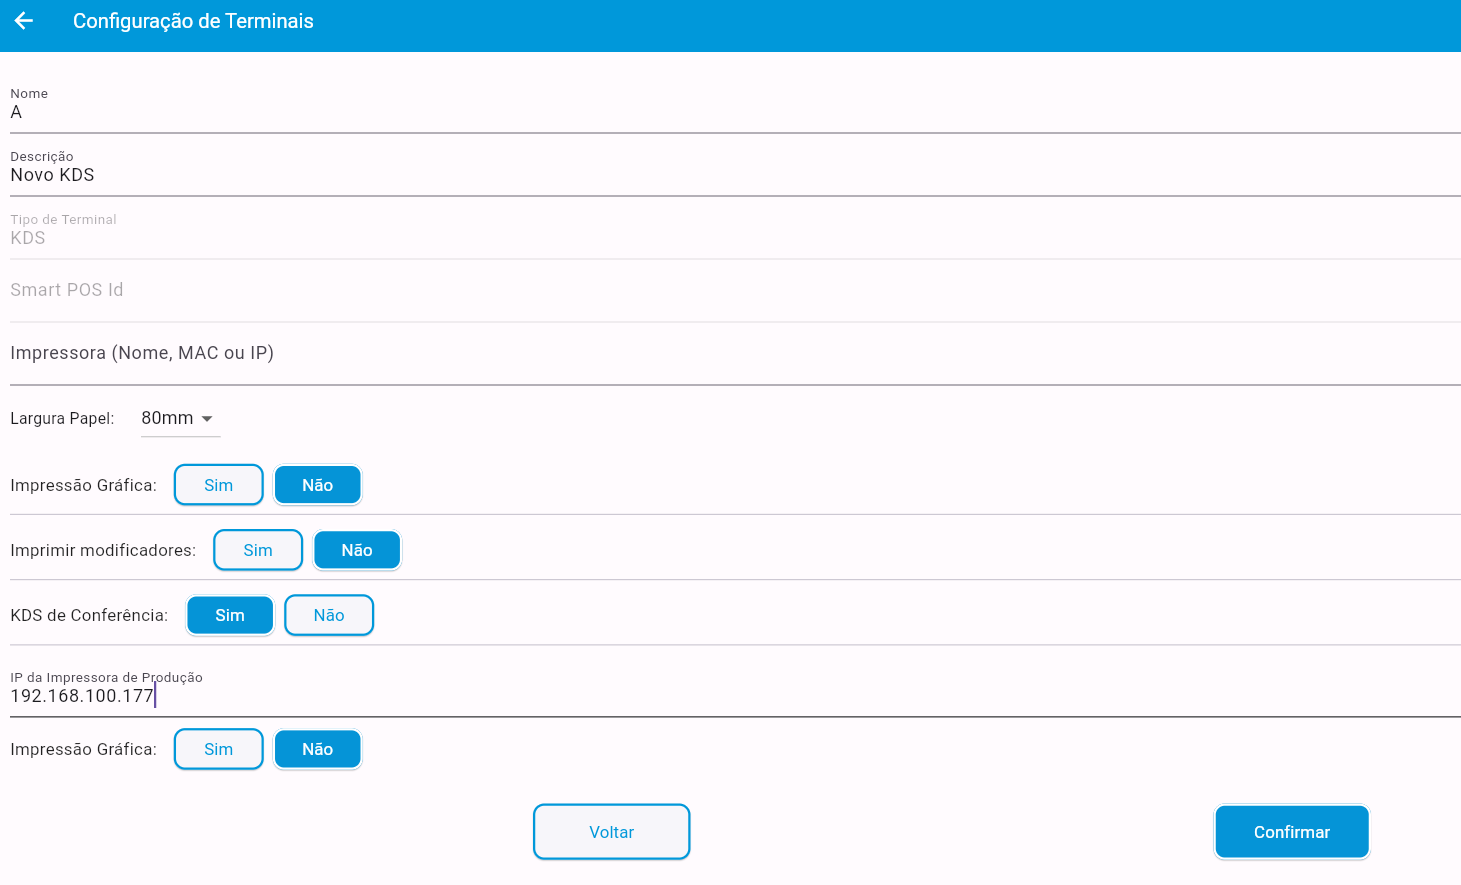Select Sim for first Impressão Gráfica
The image size is (1461, 885).
tap(218, 485)
